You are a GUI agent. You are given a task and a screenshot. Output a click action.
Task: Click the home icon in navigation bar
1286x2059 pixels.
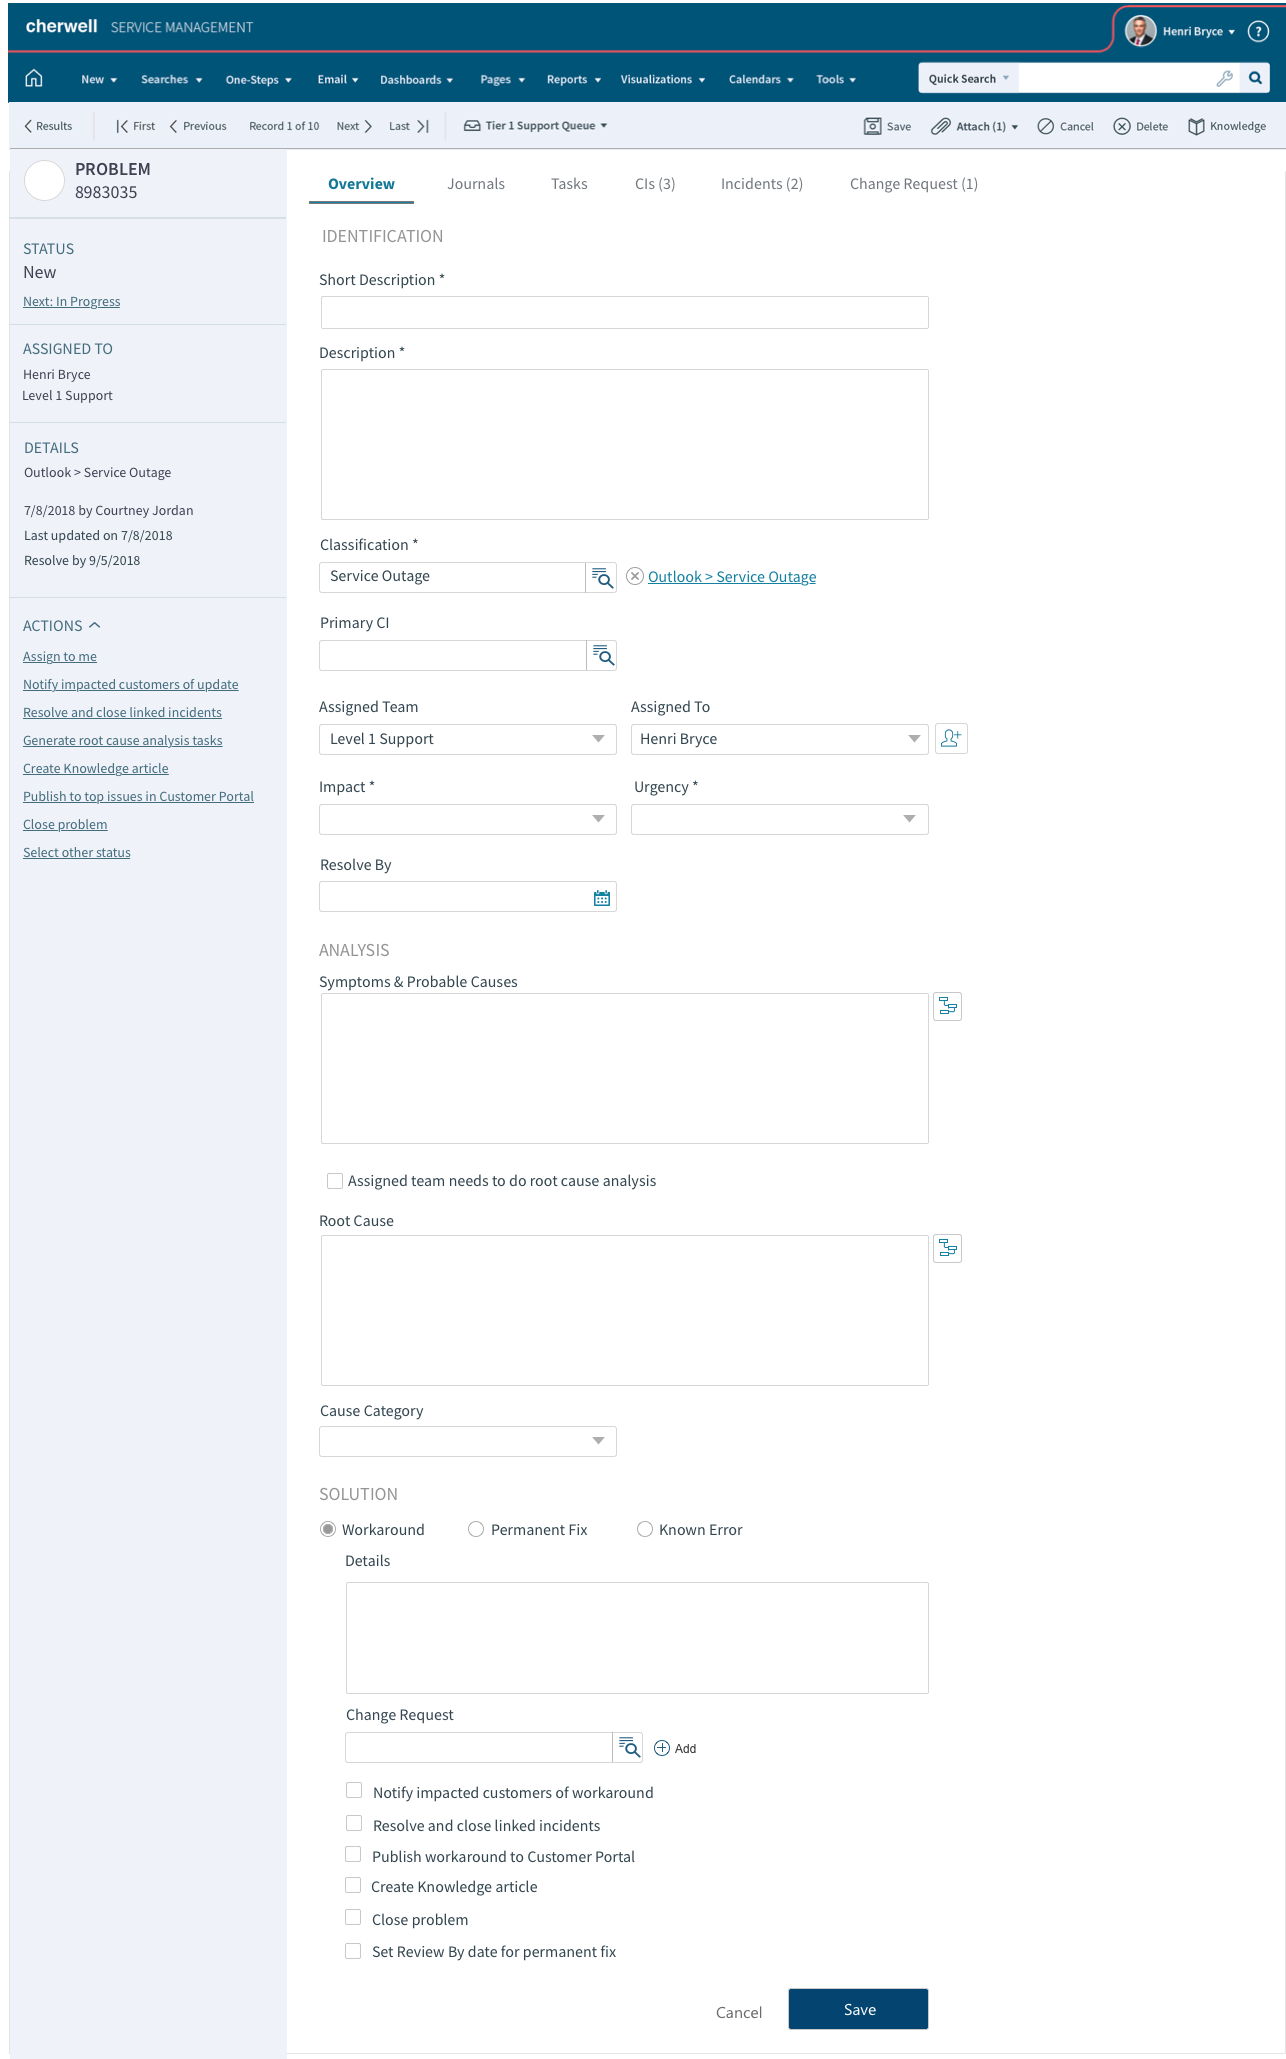tap(34, 79)
